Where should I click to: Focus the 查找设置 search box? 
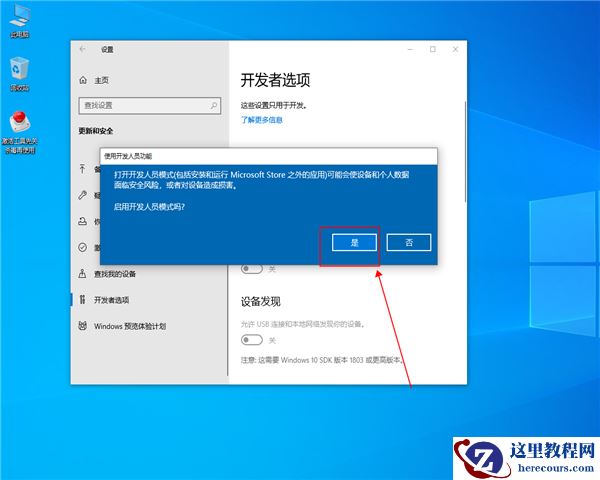(150, 105)
